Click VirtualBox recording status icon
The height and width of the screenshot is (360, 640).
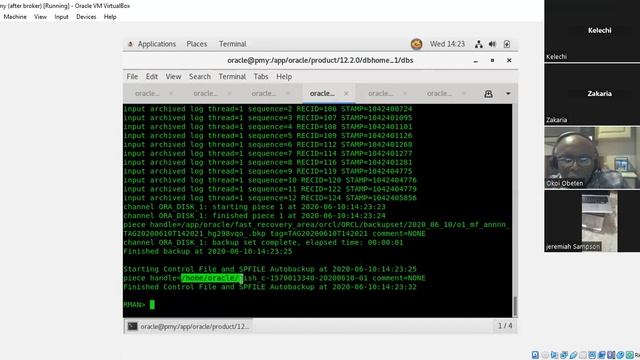(602, 355)
